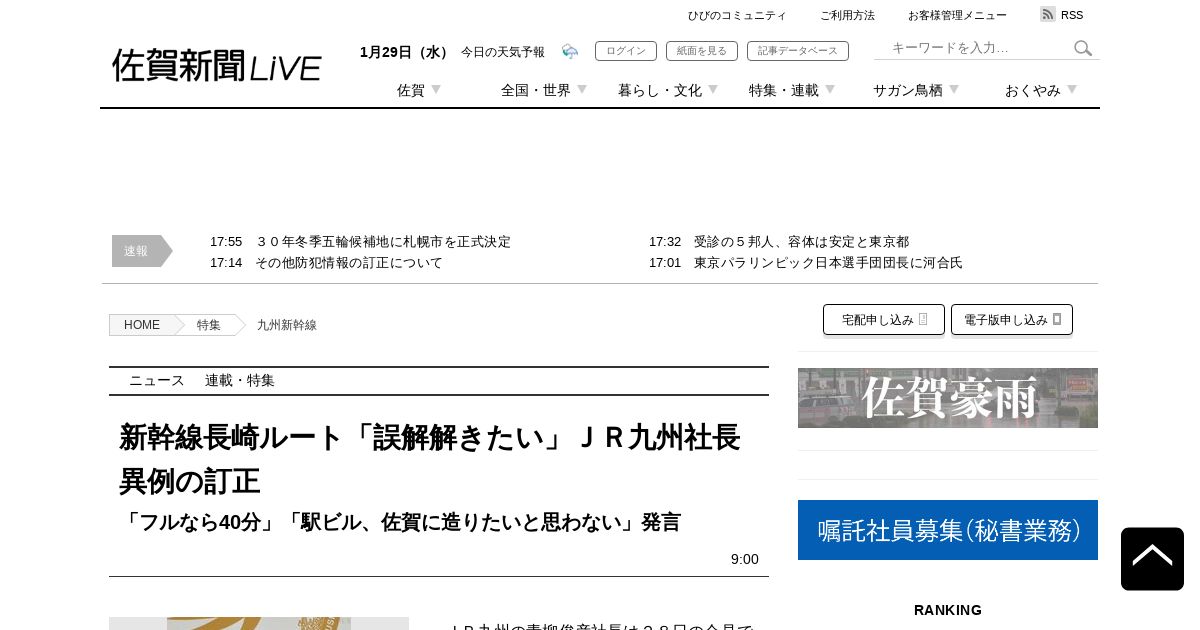The image size is (1200, 630).
Task: Go to HOME breadcrumb
Action: [142, 325]
